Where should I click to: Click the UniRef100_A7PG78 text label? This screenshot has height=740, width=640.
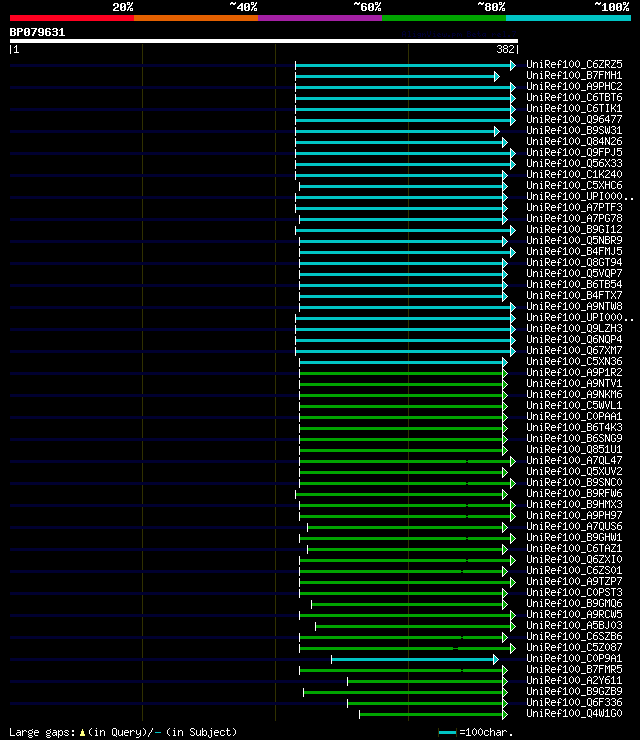(x=574, y=219)
